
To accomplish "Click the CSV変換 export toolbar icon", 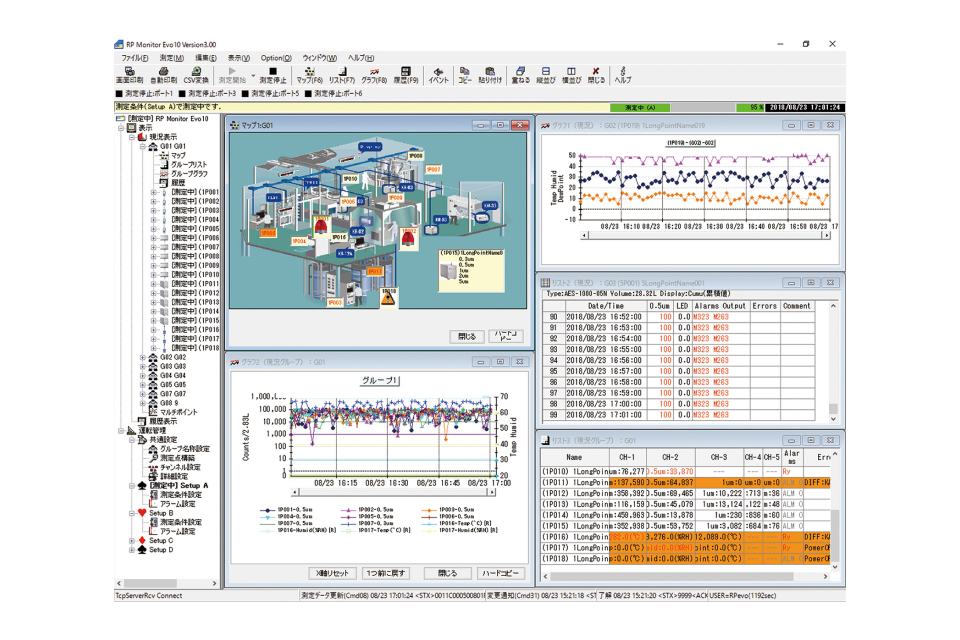I will tap(196, 75).
